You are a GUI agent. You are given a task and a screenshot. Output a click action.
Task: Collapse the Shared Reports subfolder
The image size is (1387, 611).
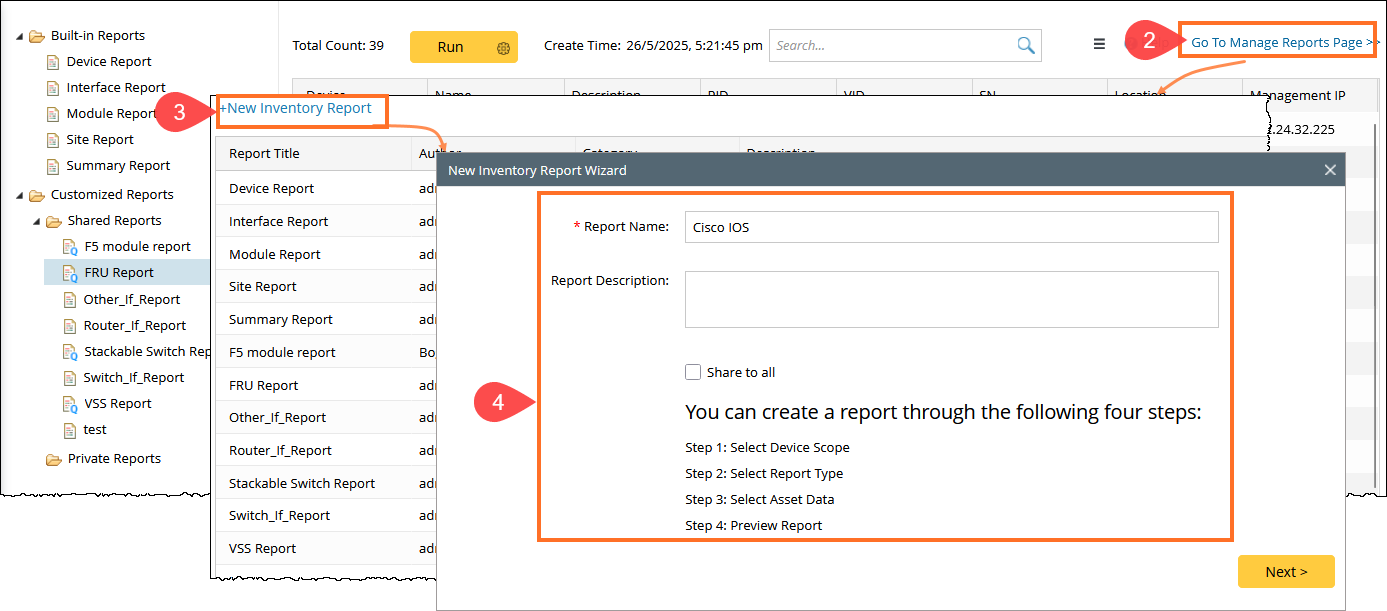tap(37, 221)
